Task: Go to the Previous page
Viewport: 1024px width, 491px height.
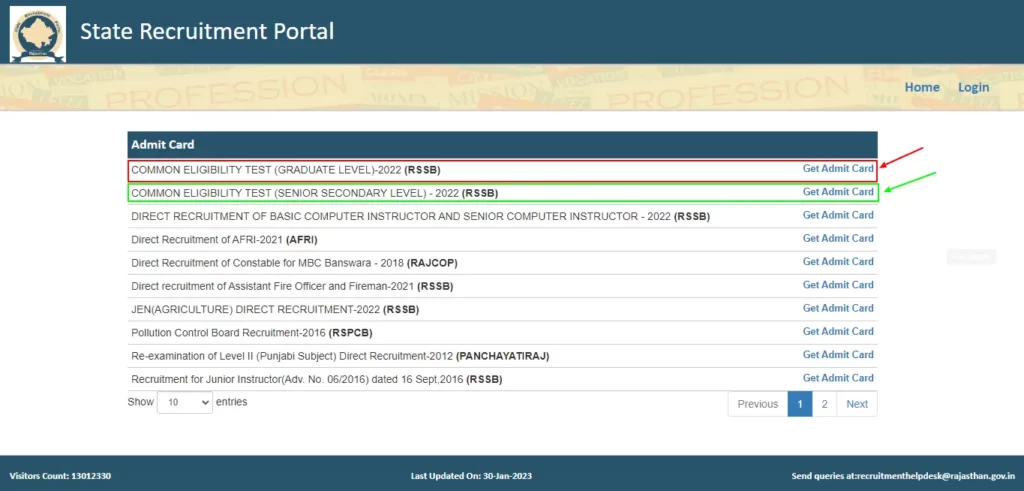Action: pos(758,404)
